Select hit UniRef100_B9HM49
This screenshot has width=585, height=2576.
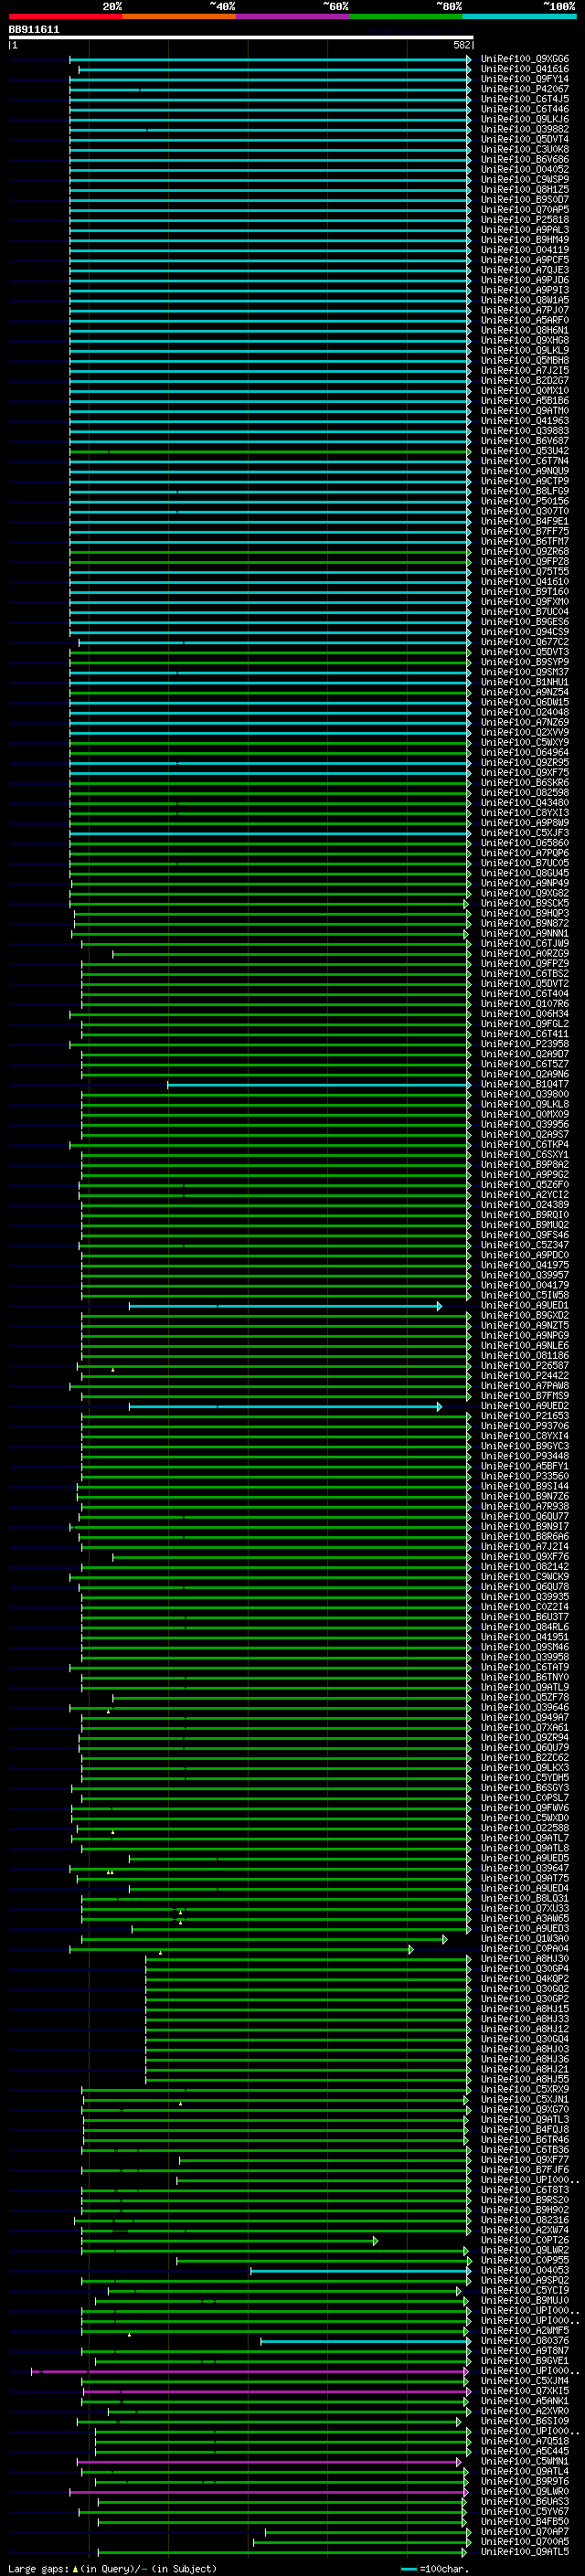[x=524, y=240]
